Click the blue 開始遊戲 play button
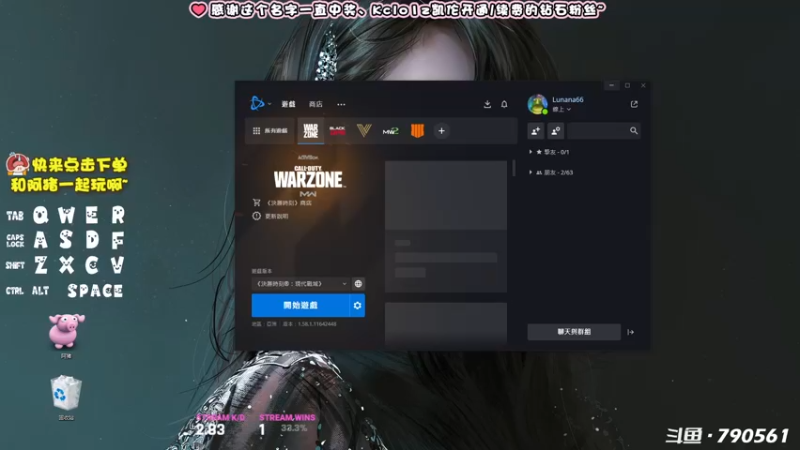Screen dimensions: 800x450 click(x=301, y=305)
